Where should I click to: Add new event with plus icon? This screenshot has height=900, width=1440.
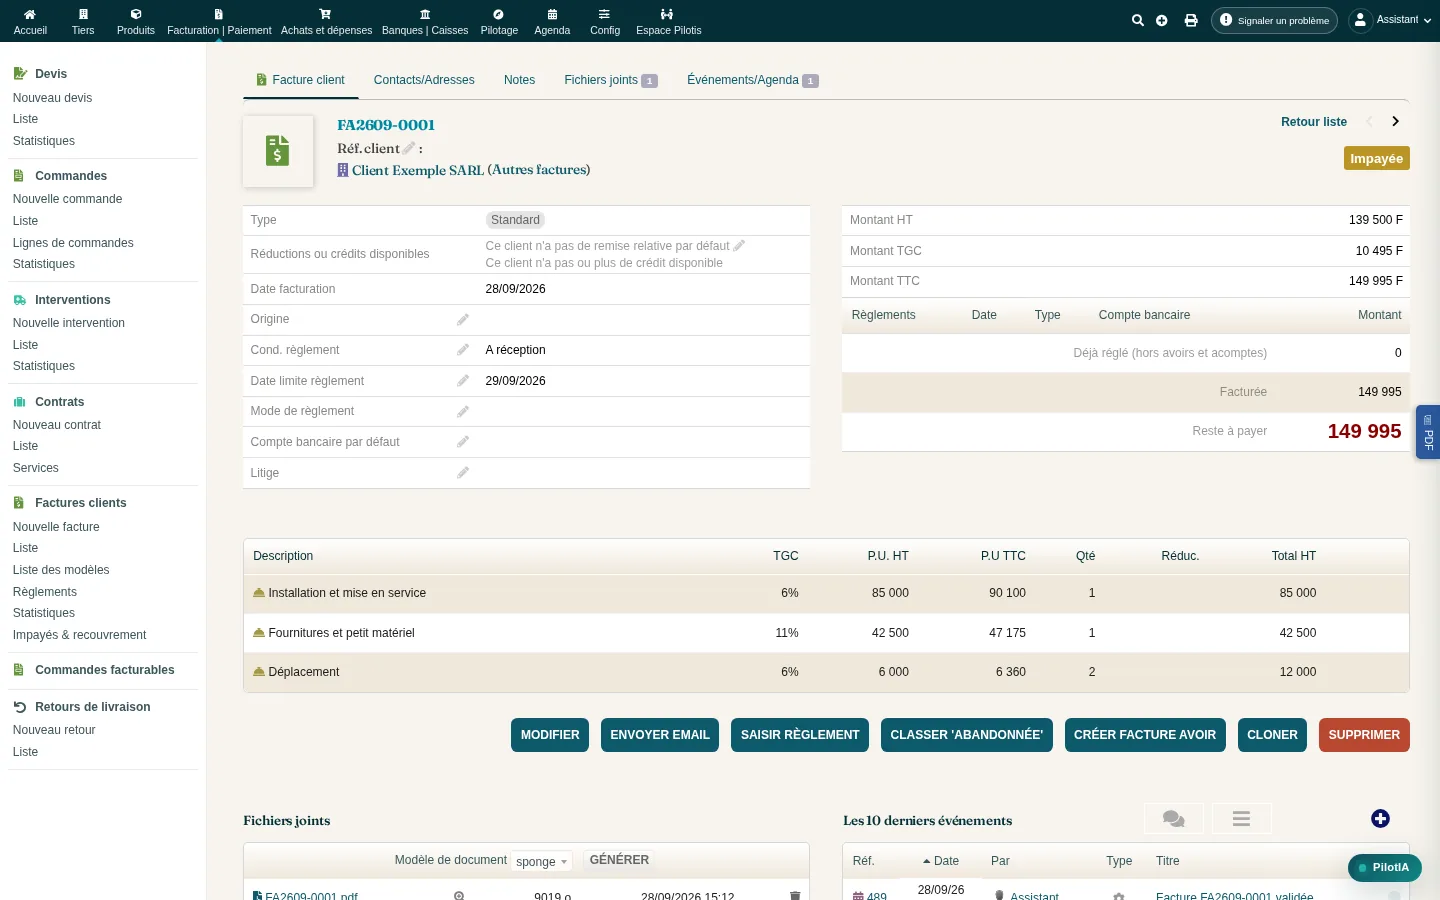[1380, 819]
